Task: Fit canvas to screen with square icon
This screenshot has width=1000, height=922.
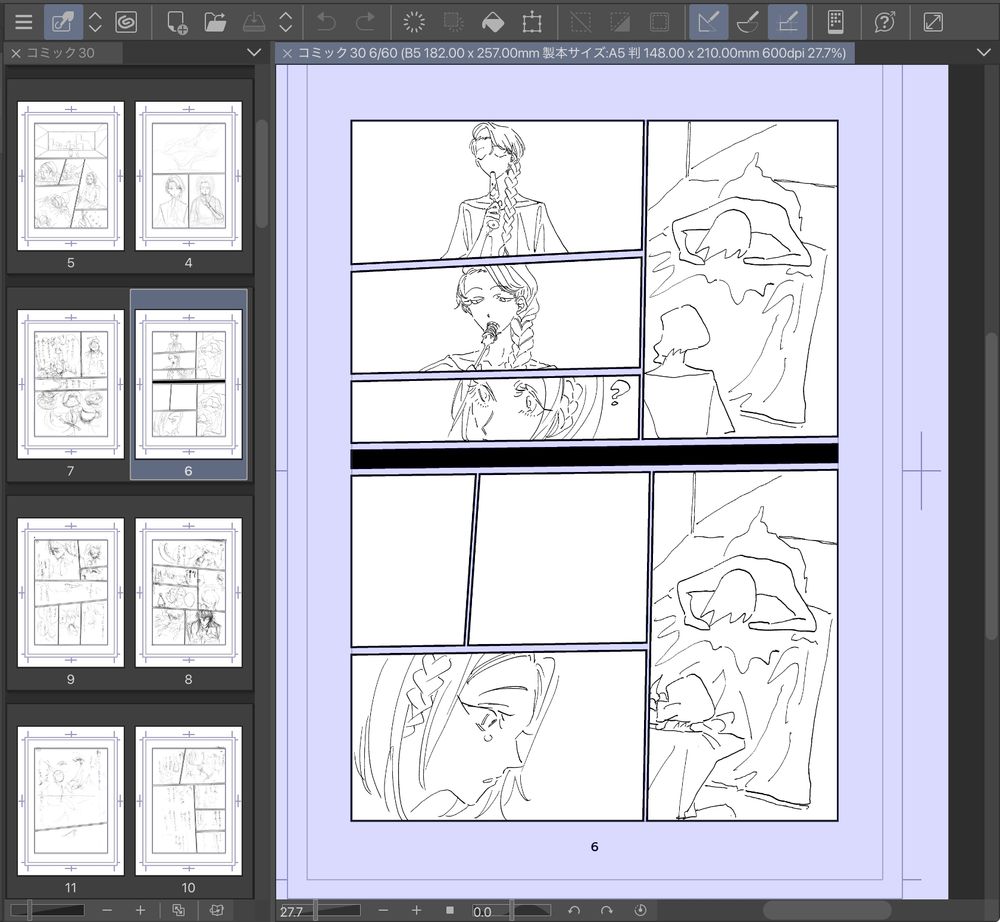Action: click(450, 911)
